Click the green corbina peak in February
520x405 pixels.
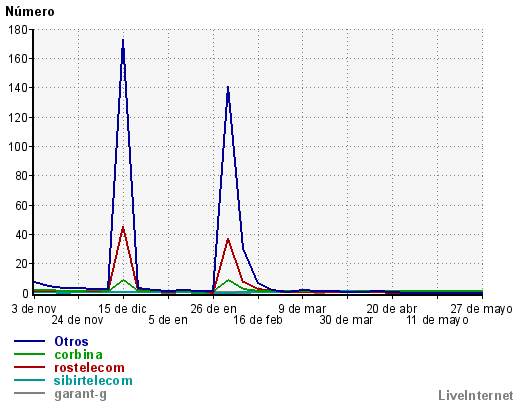pos(228,280)
